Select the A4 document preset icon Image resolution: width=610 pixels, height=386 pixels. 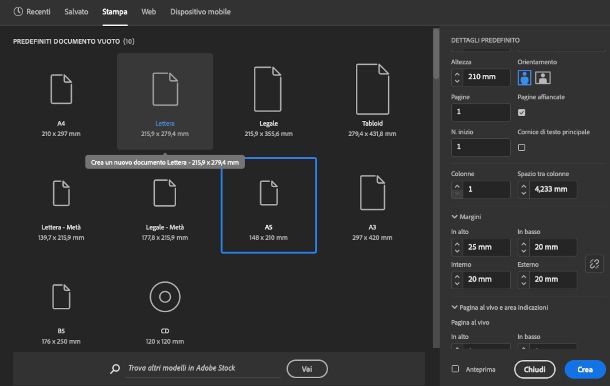(61, 89)
